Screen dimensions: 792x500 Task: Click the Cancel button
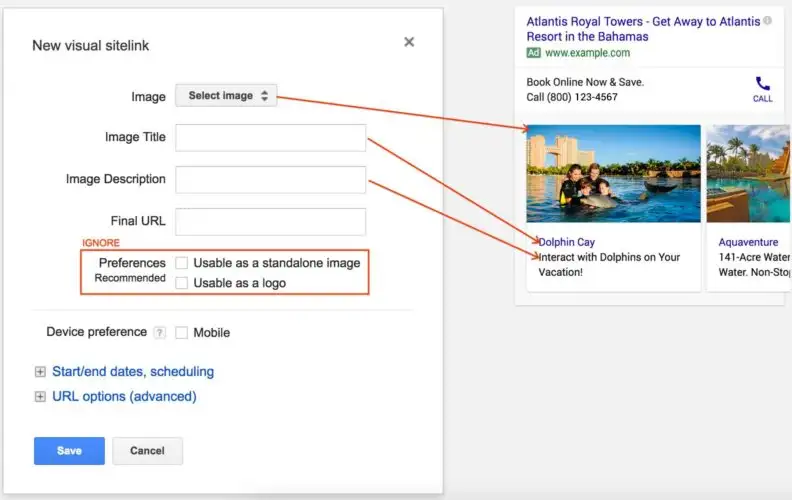pos(147,451)
